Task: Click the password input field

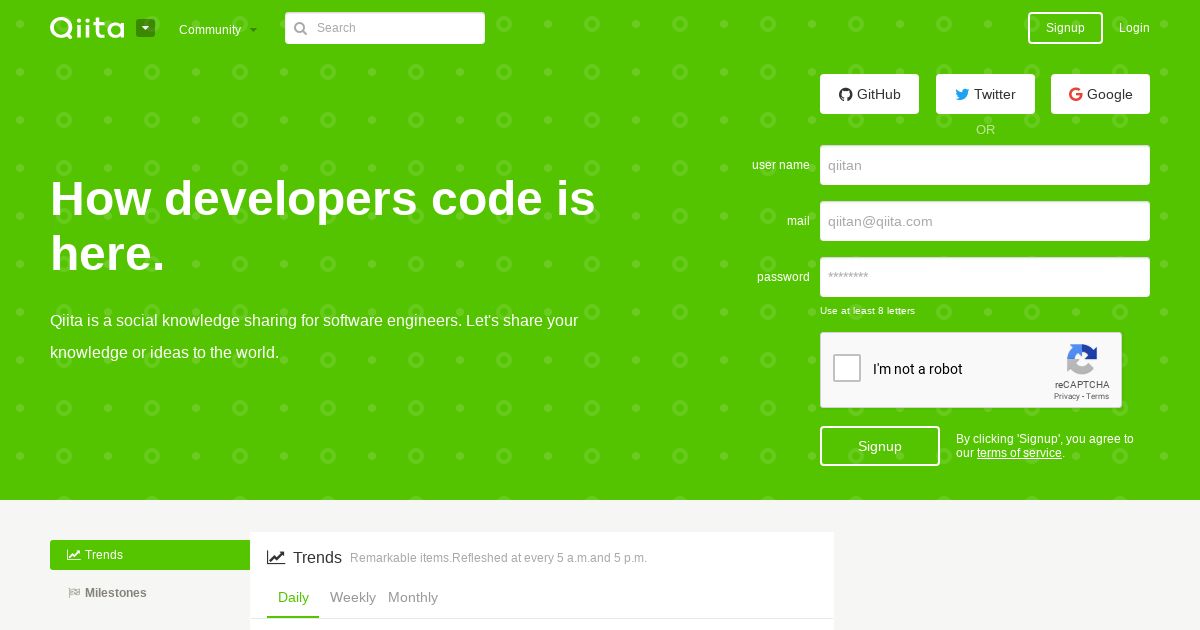Action: [985, 277]
